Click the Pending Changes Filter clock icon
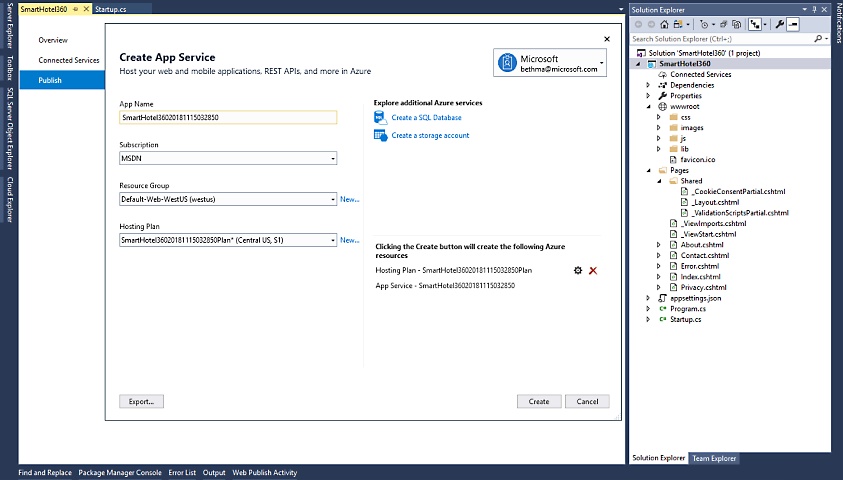 pos(705,24)
